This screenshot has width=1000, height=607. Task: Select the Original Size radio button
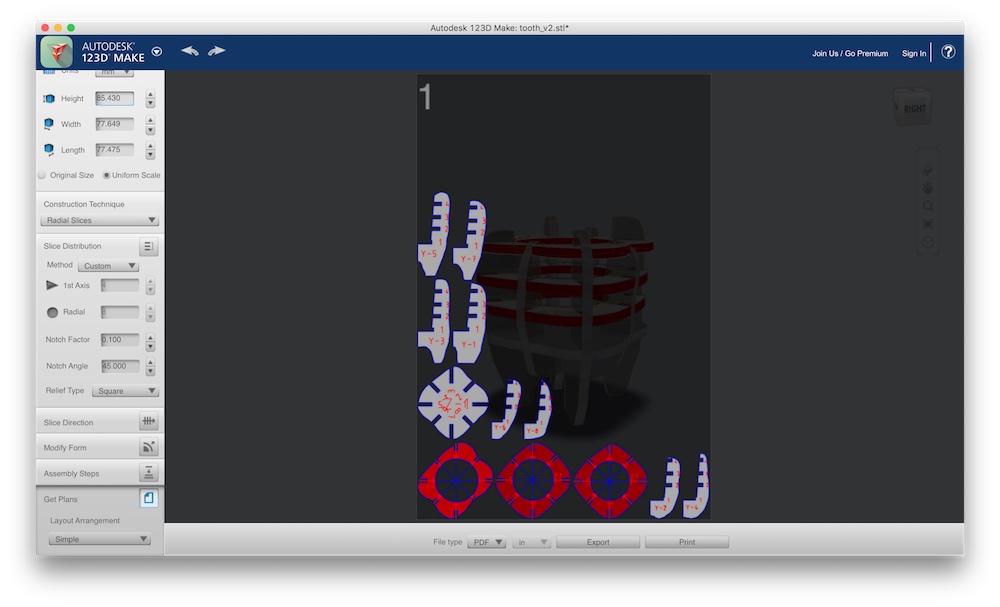(x=42, y=175)
